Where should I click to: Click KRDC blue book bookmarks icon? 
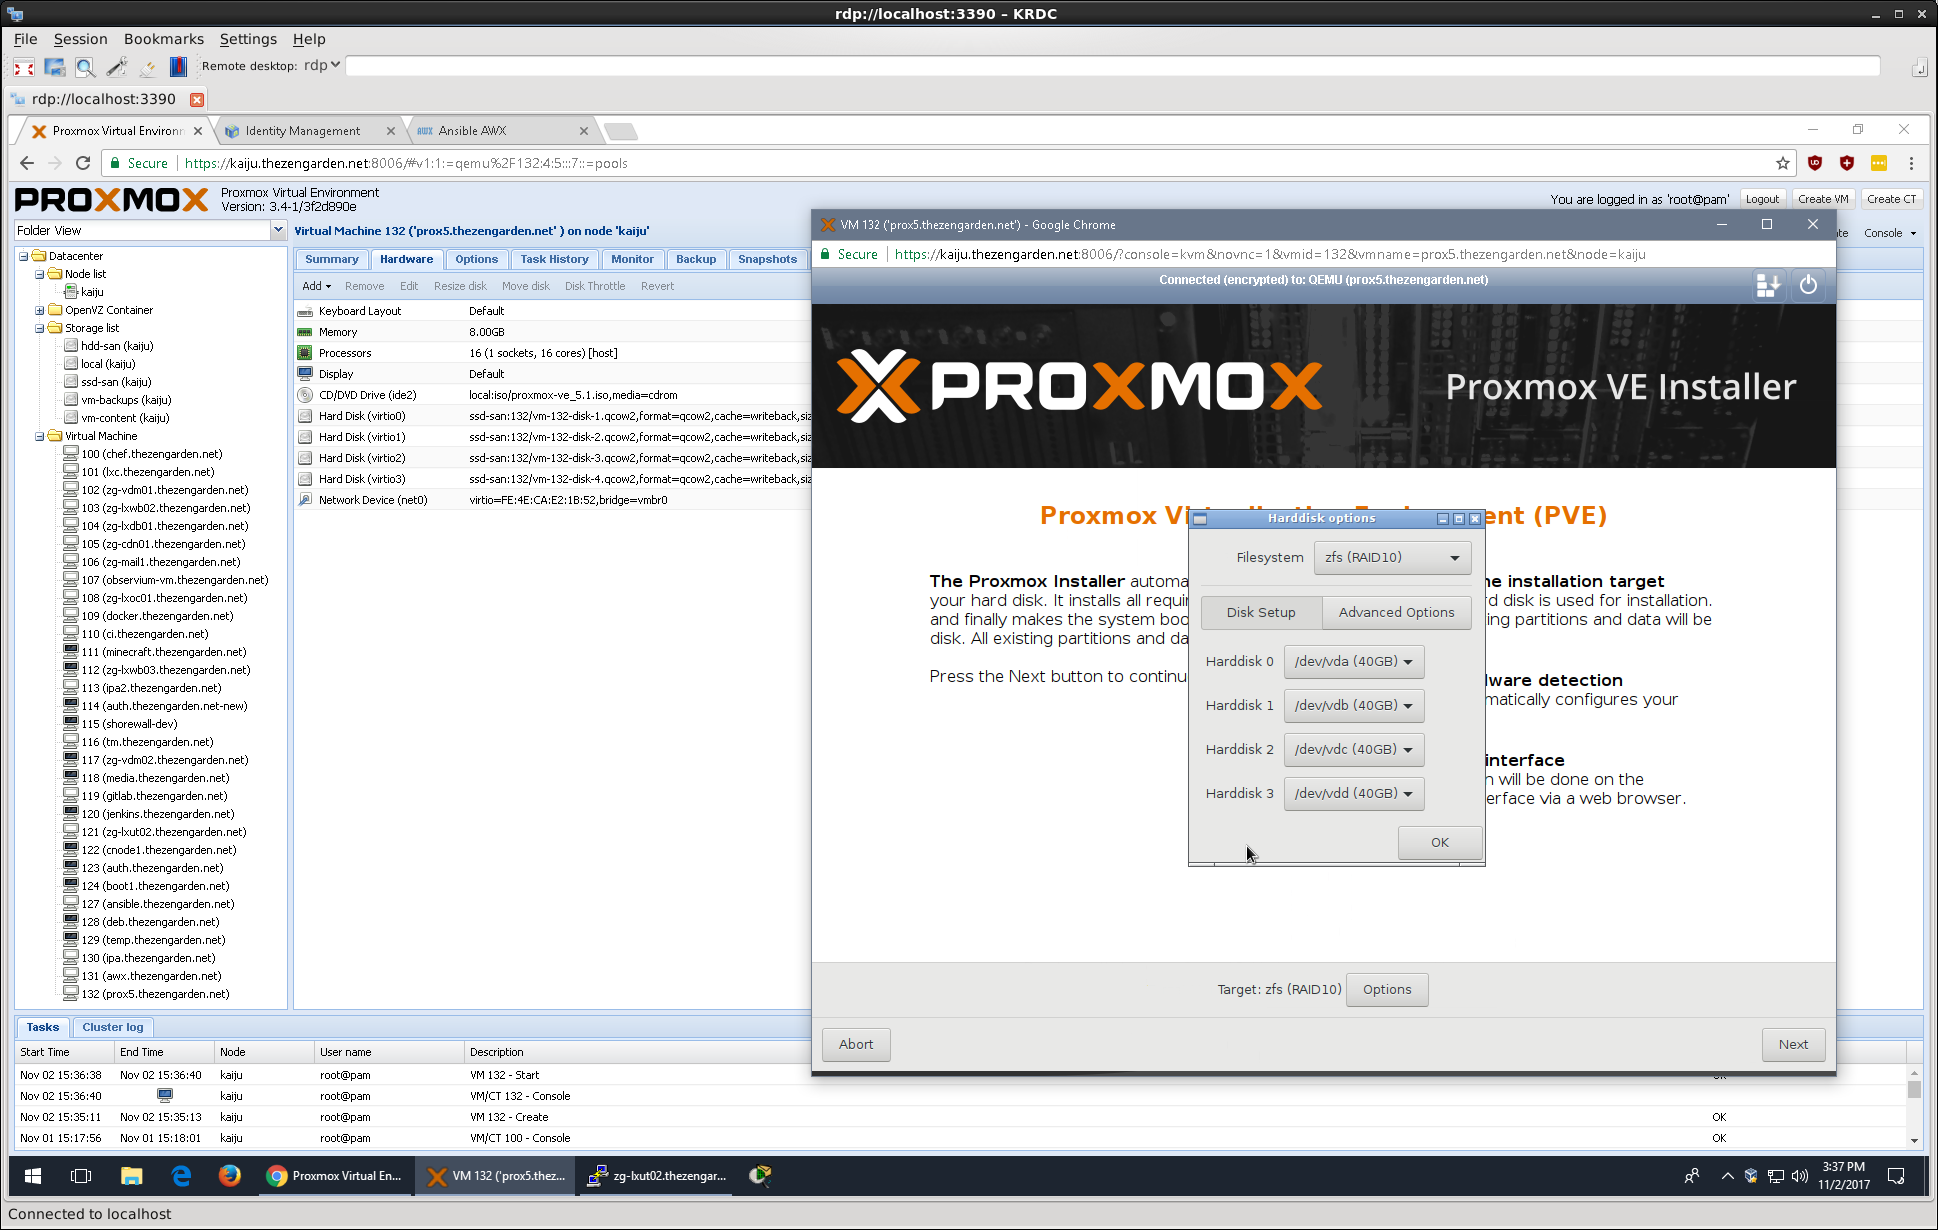pyautogui.click(x=178, y=67)
